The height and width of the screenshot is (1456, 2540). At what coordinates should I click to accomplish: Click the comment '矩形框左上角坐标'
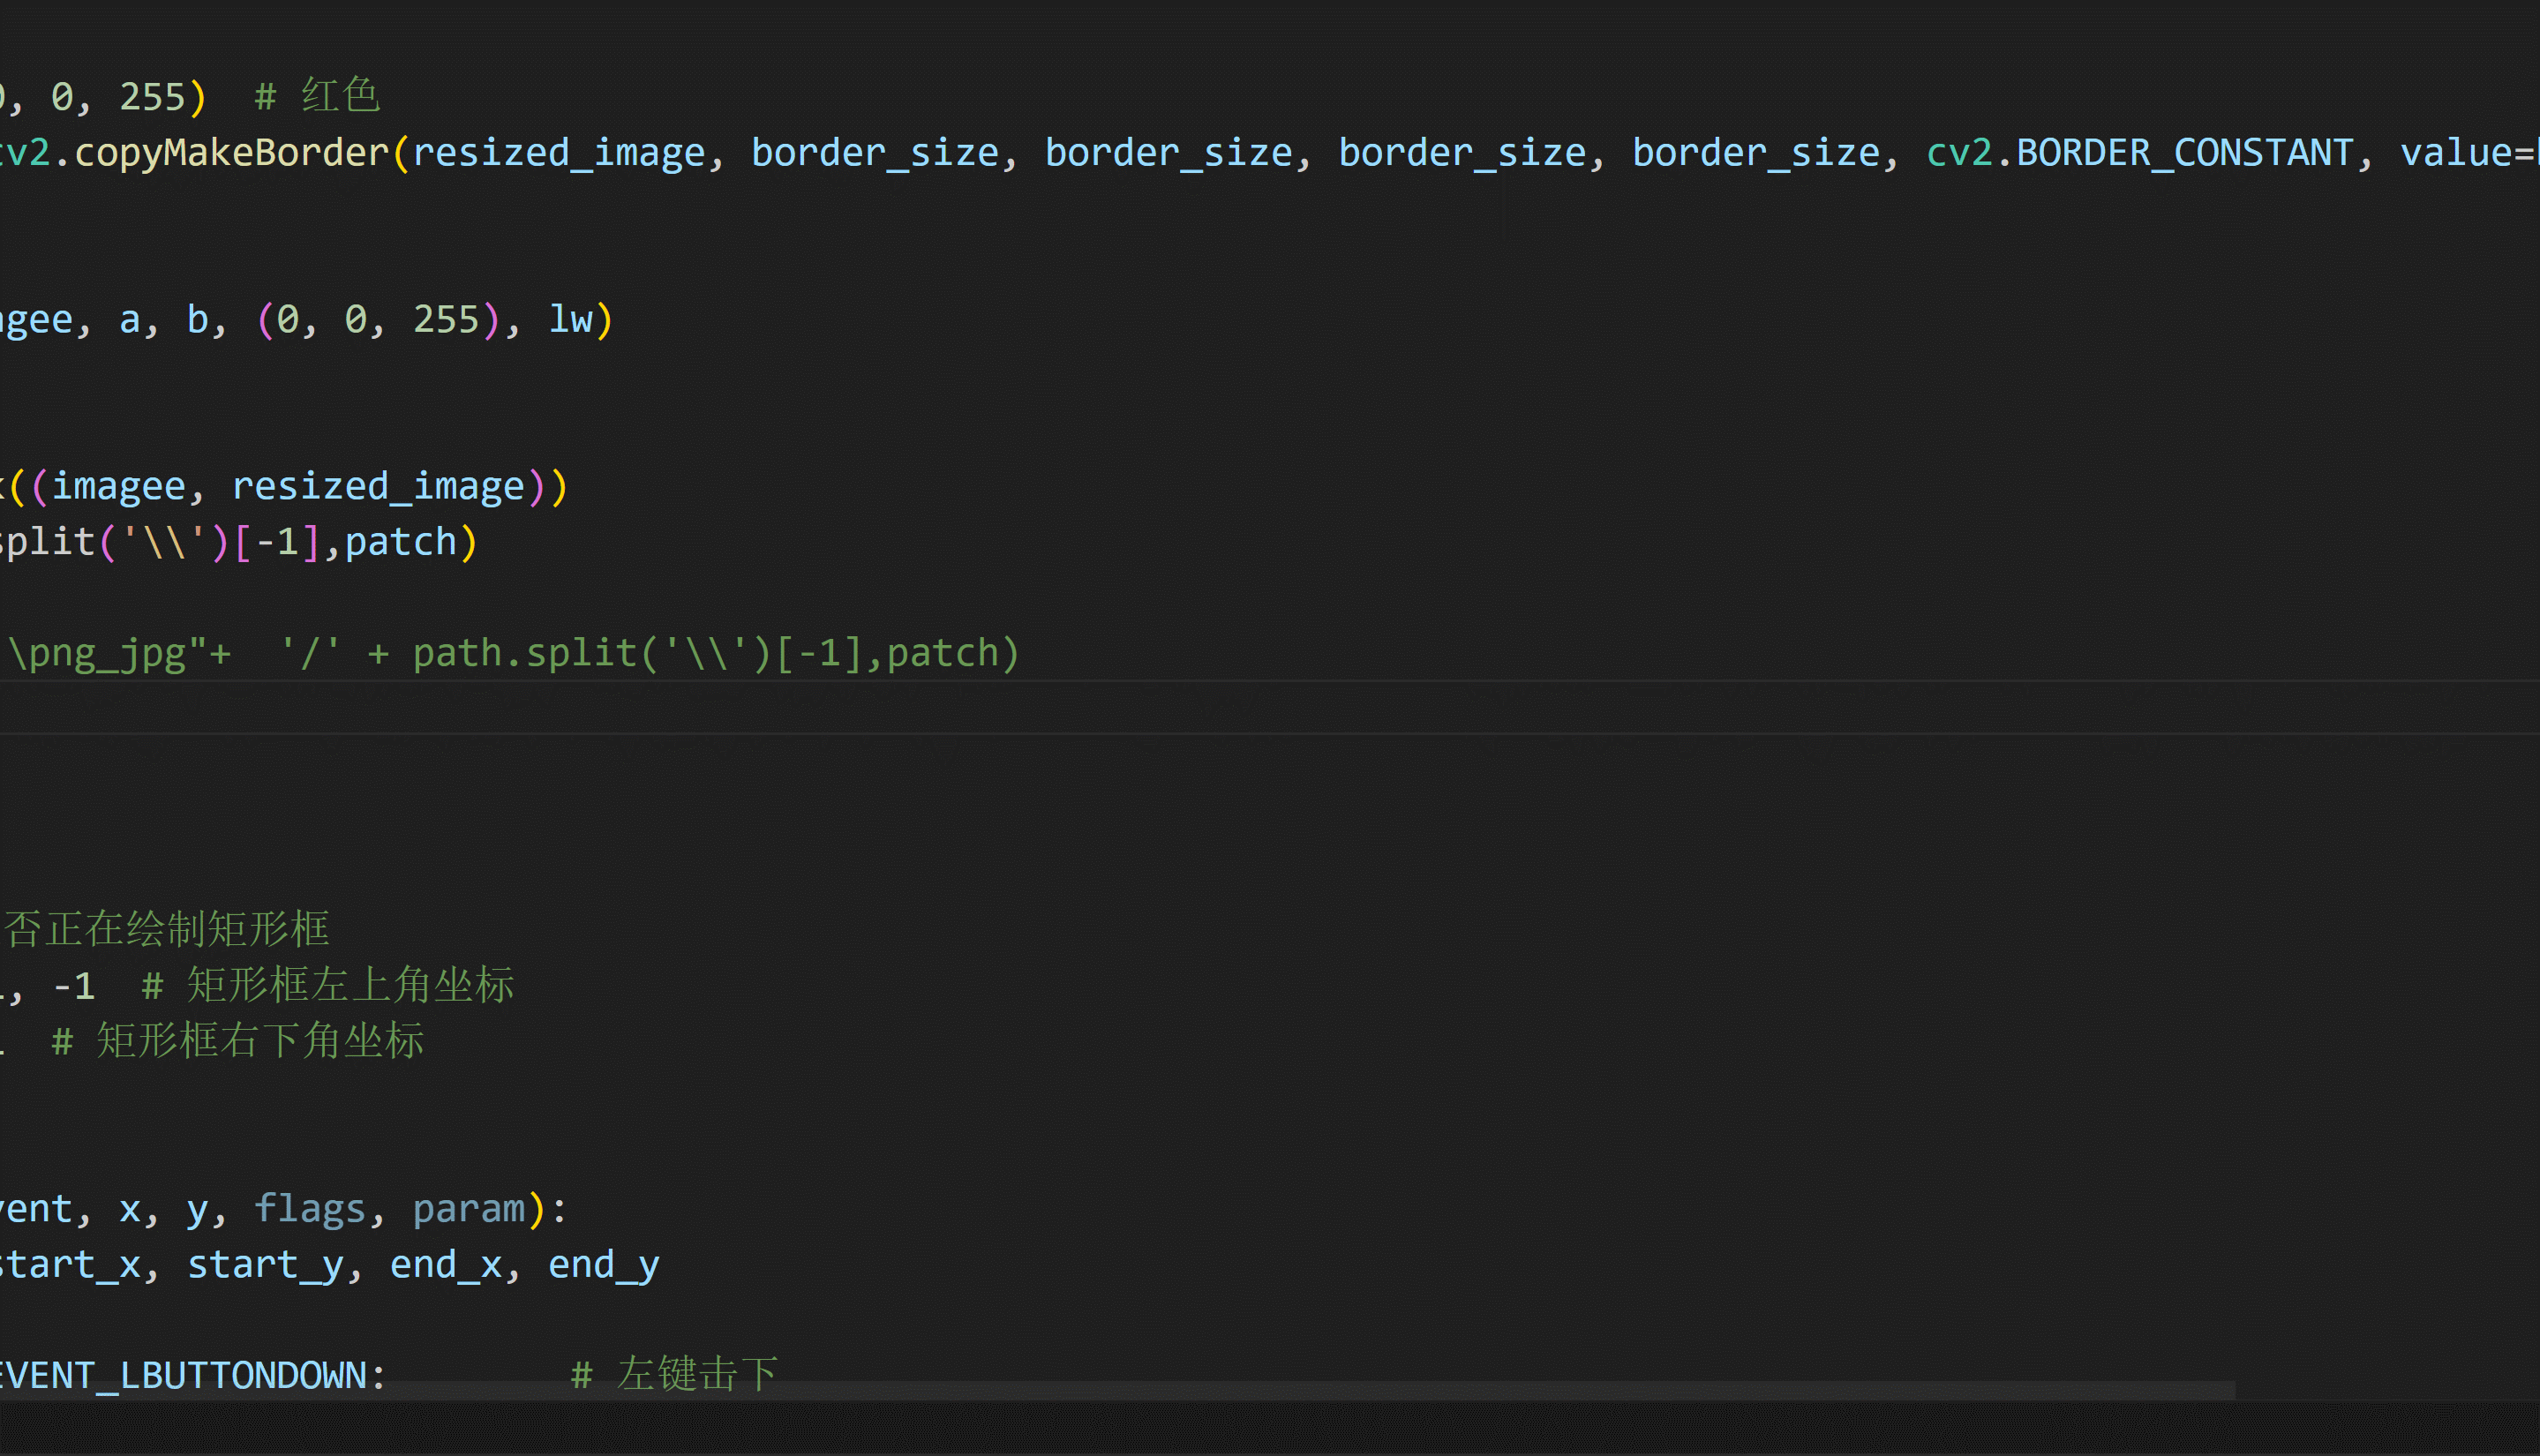(350, 985)
